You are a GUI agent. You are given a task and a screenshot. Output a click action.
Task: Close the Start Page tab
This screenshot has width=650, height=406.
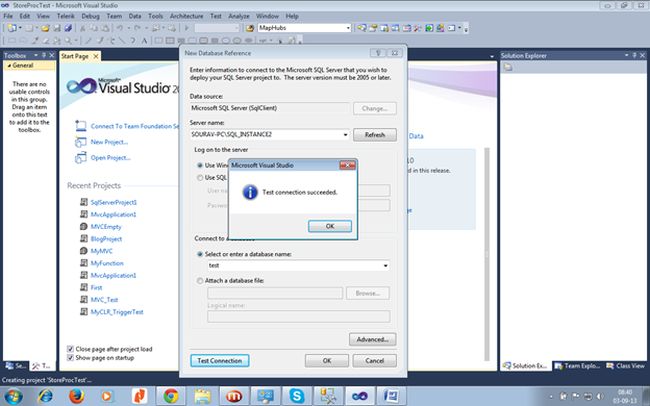tap(96, 56)
